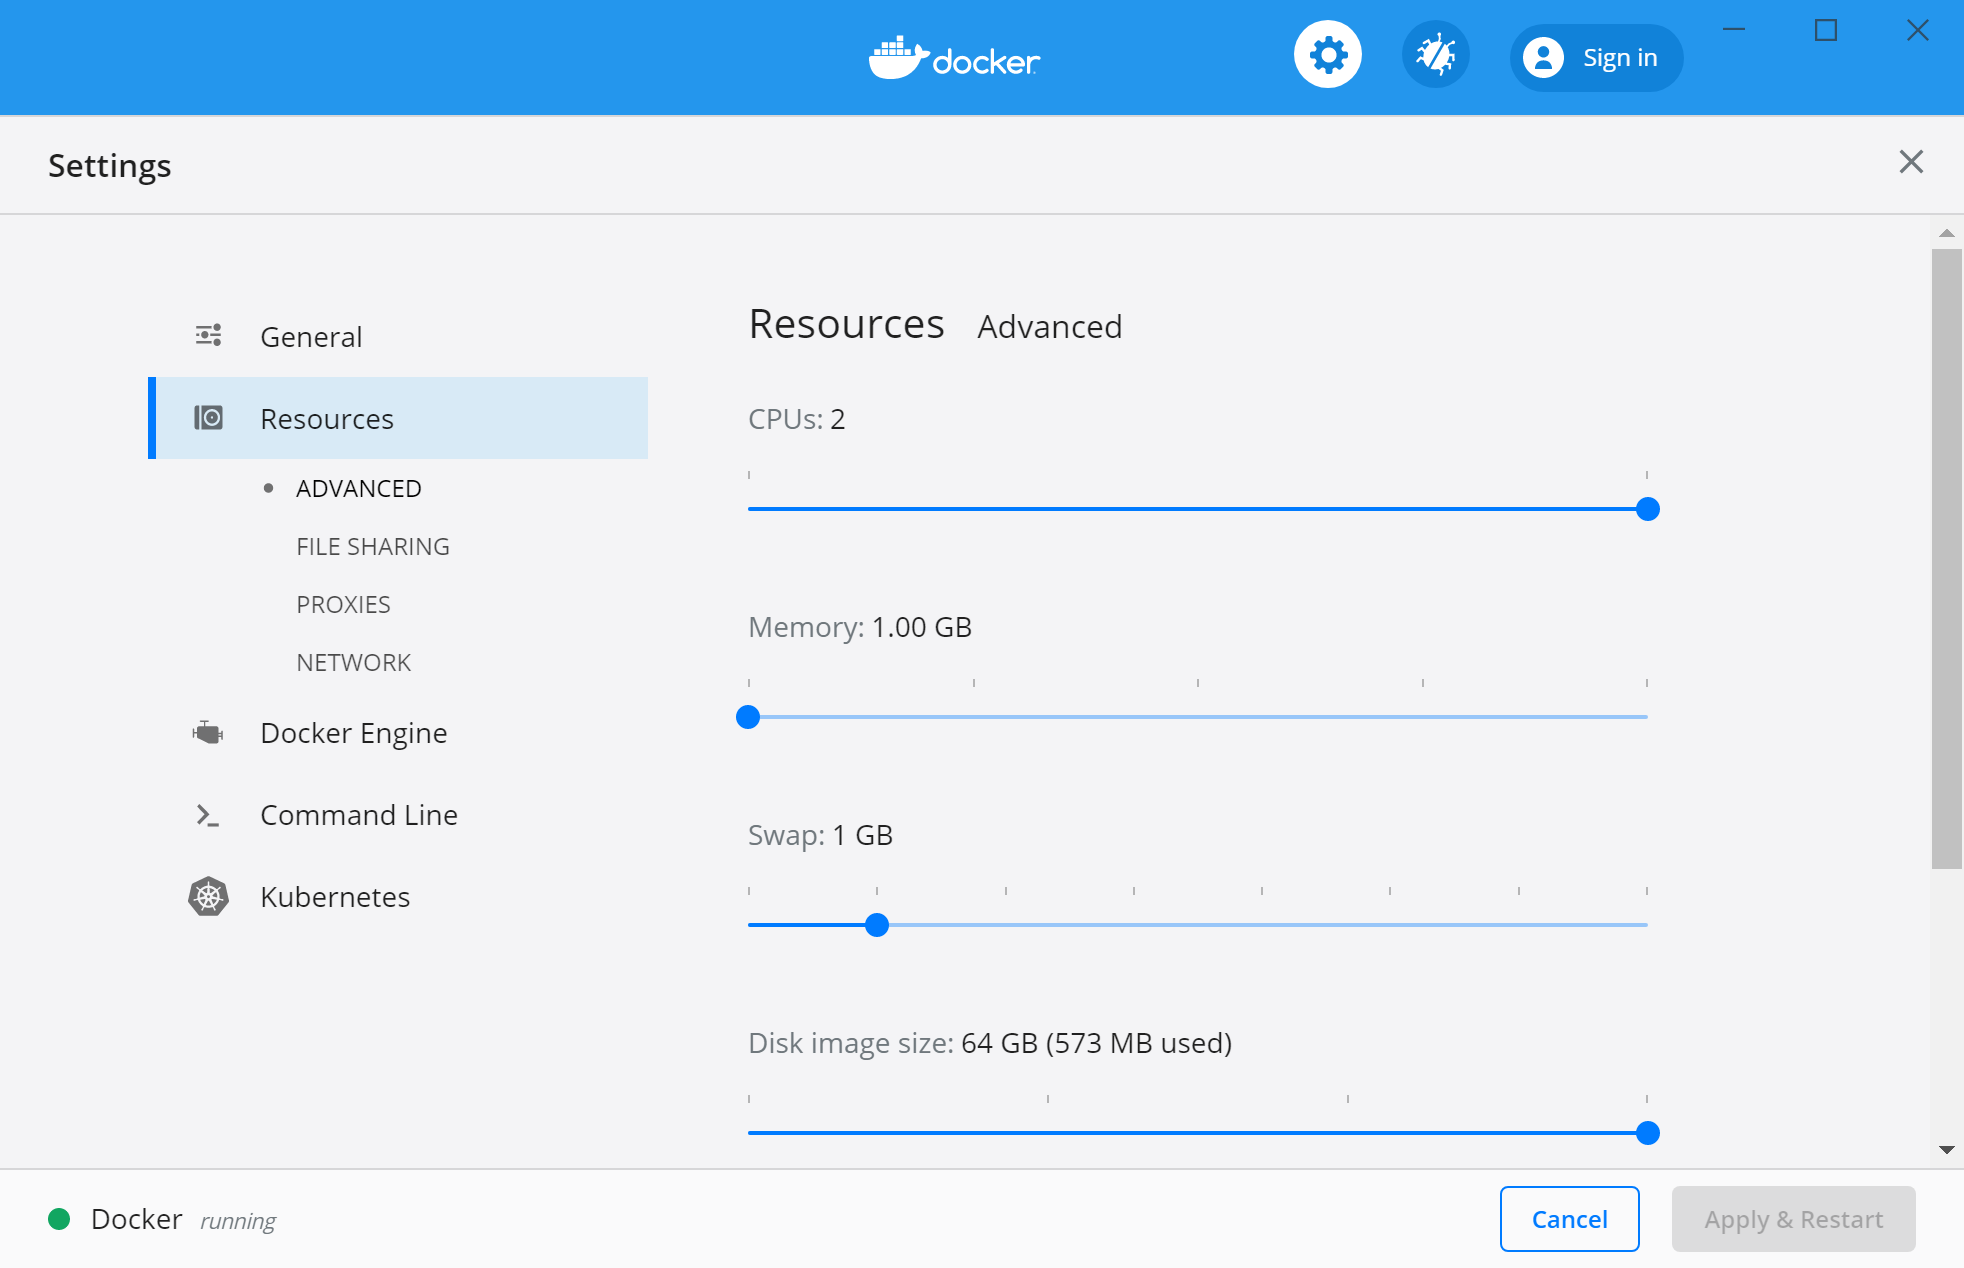Open PROXIES resources page

[x=343, y=605]
